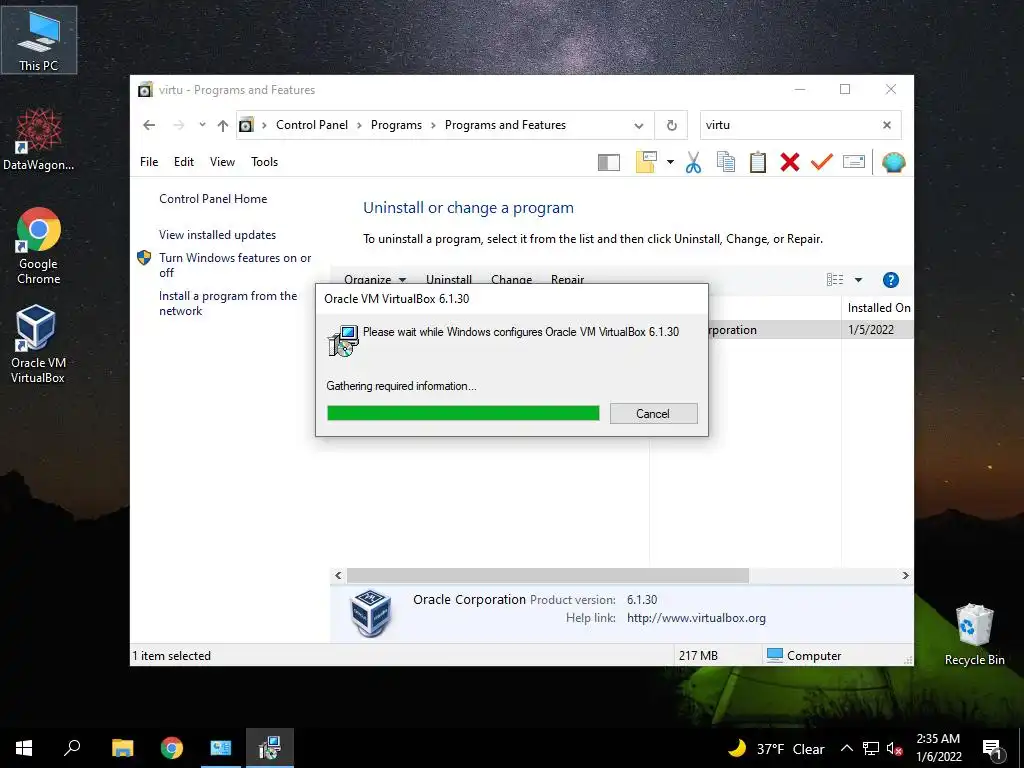
Task: Click the folder Move-to toolbar icon
Action: (x=646, y=162)
